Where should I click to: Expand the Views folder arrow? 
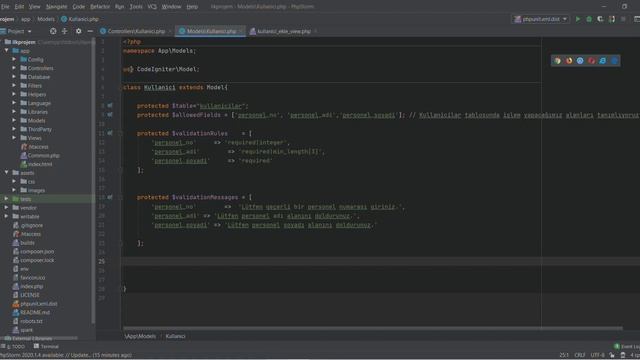pyautogui.click(x=14, y=138)
